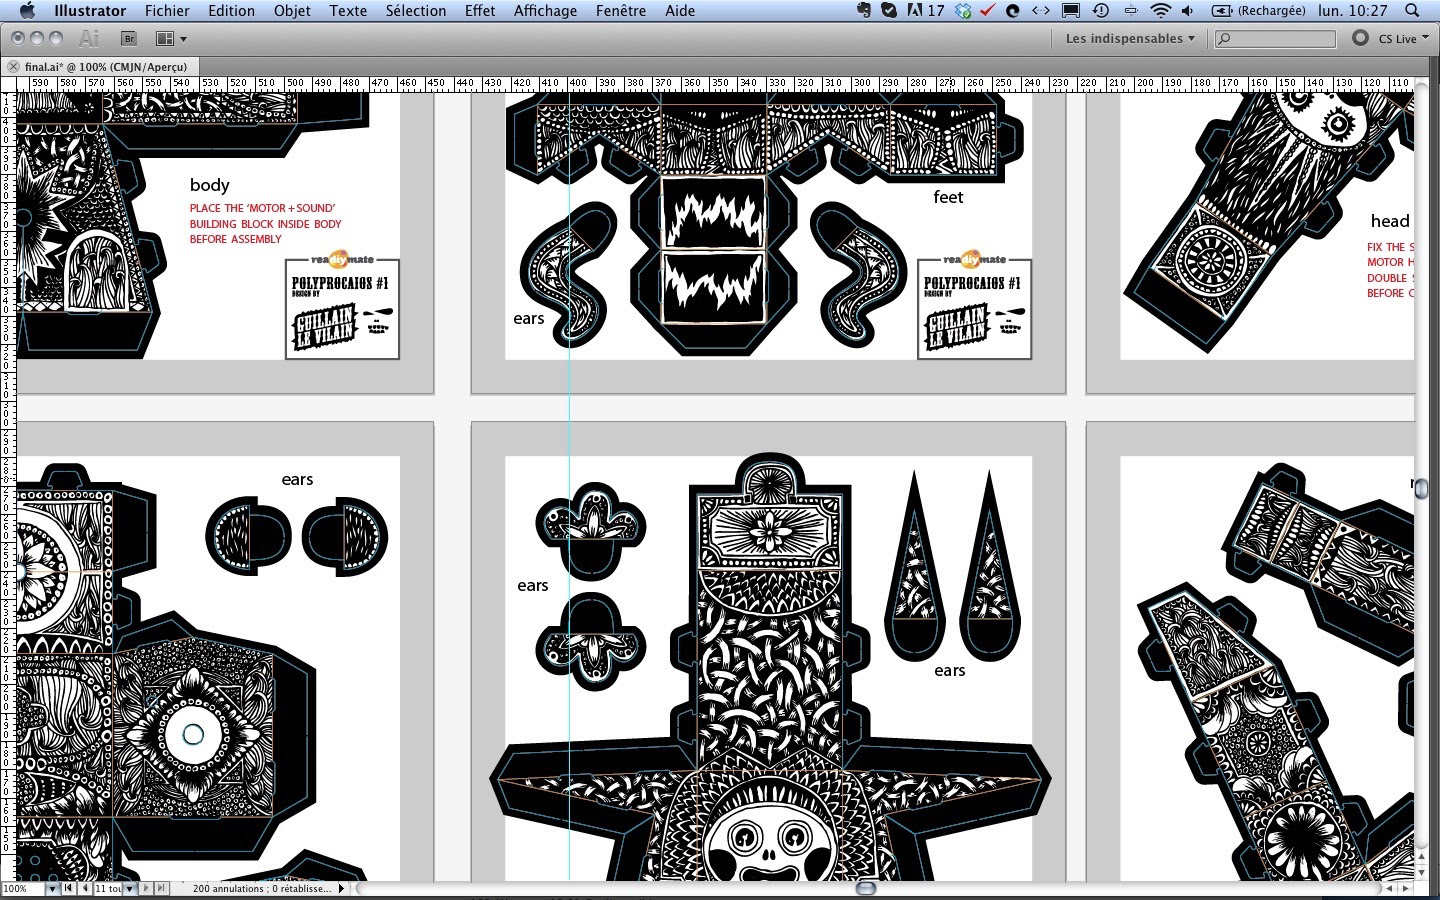1440x900 pixels.
Task: Open the Time Machine menu bar icon
Action: click(x=1101, y=10)
